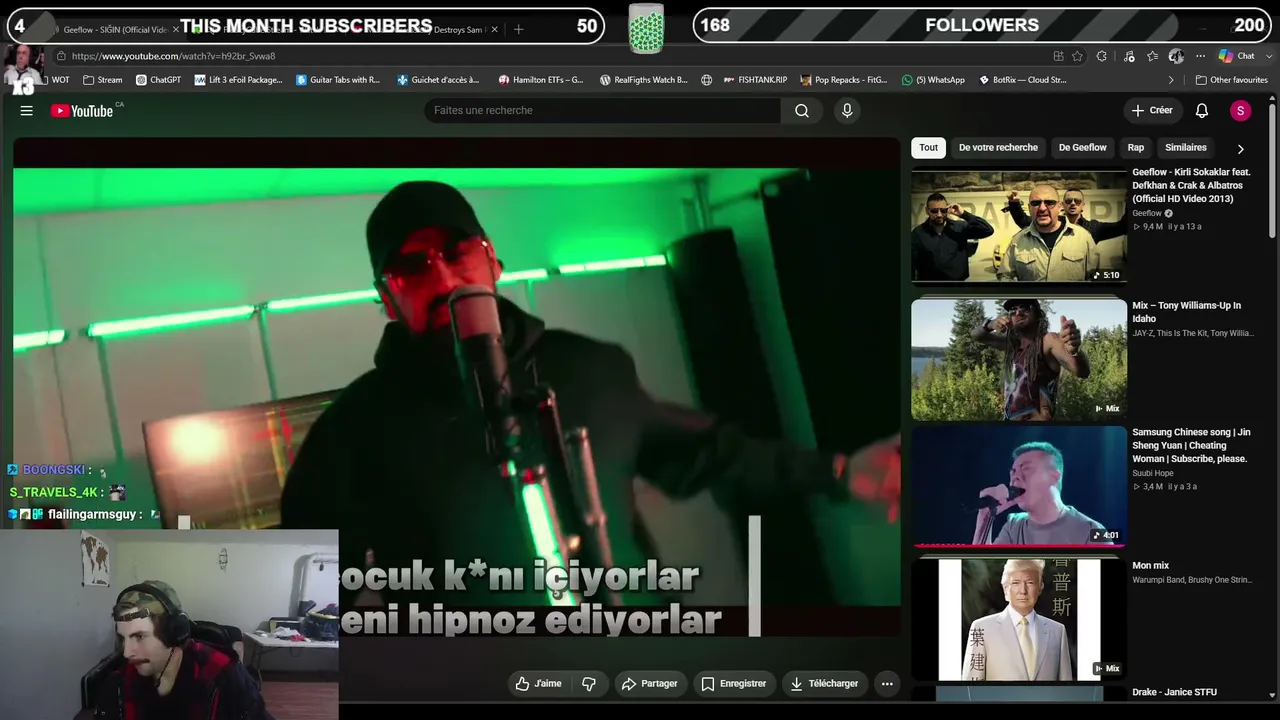Open Samsung Chinese song video thumbnail
This screenshot has height=720, width=1280.
tap(1019, 486)
